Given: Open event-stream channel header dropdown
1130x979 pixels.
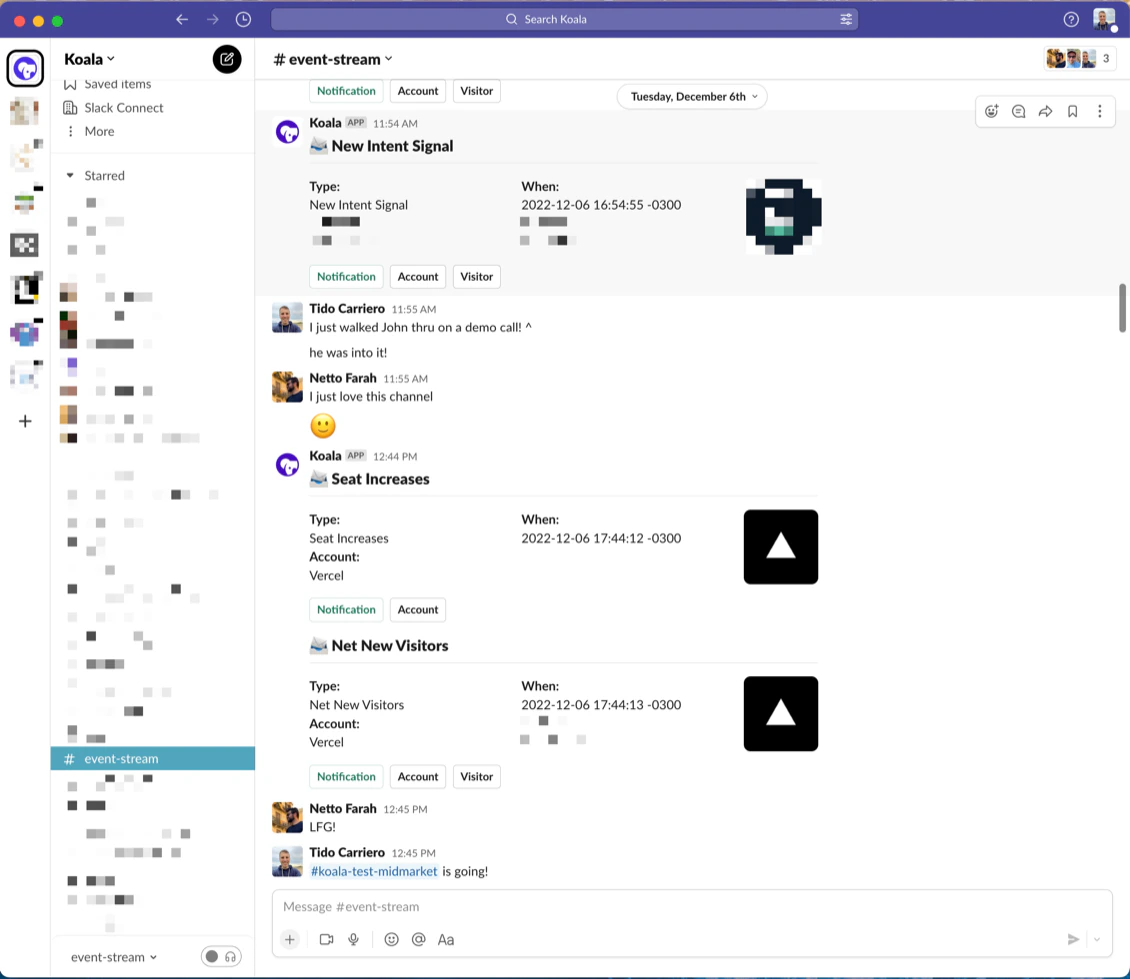Looking at the screenshot, I should click(x=333, y=59).
